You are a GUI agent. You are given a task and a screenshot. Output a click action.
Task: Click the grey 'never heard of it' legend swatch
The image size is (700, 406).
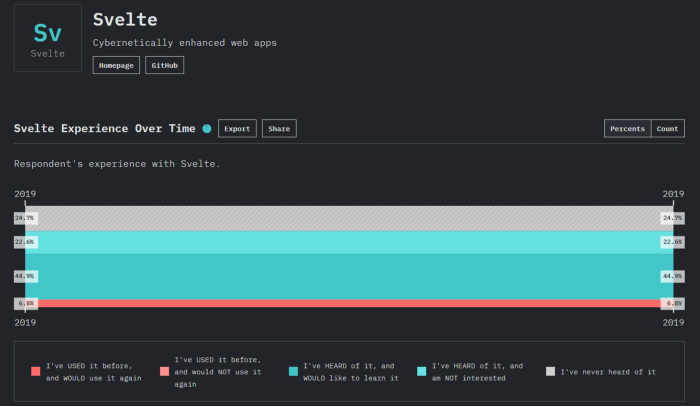pos(550,372)
